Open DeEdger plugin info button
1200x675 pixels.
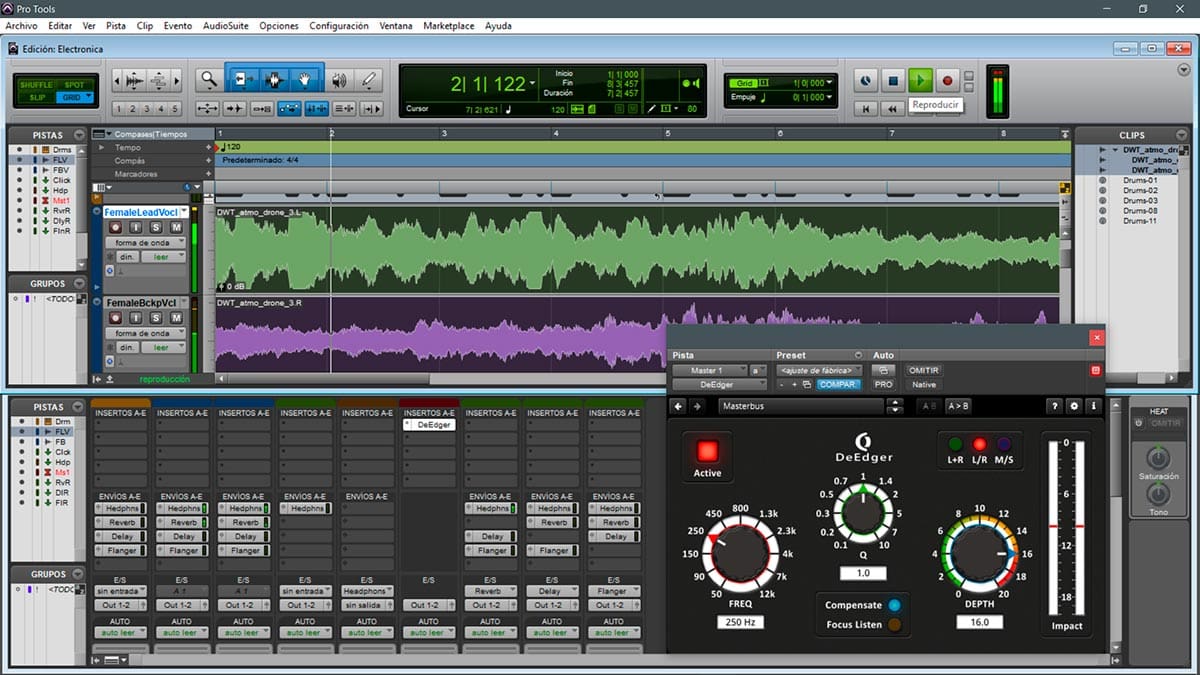tap(1094, 406)
